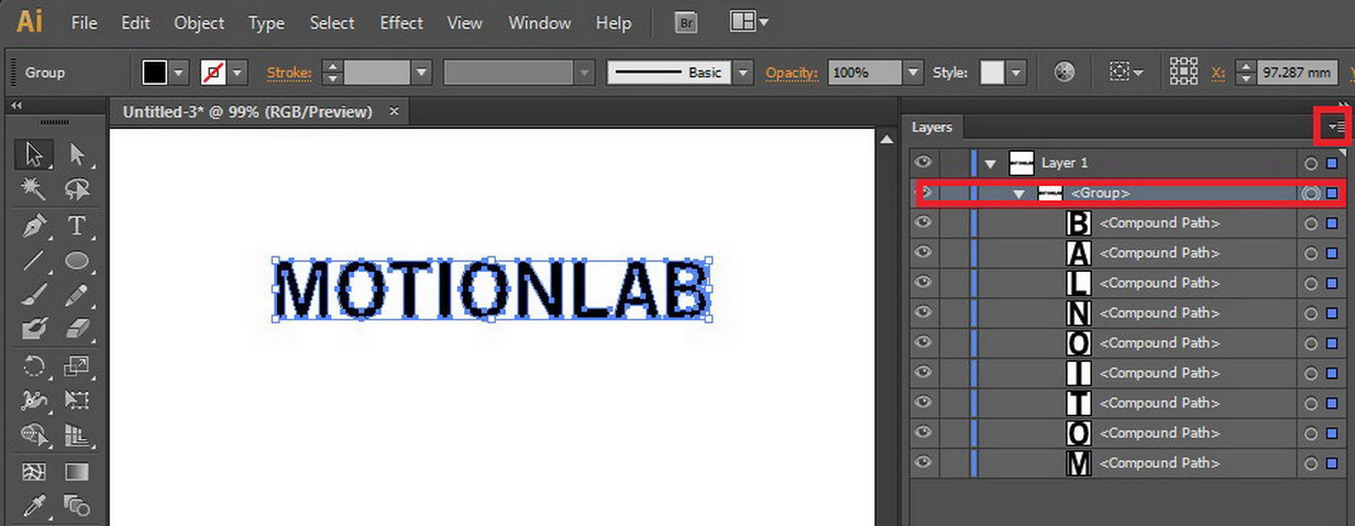Screen dimensions: 1355x526
Task: Close the Untitled-3 document tab
Action: click(x=394, y=111)
